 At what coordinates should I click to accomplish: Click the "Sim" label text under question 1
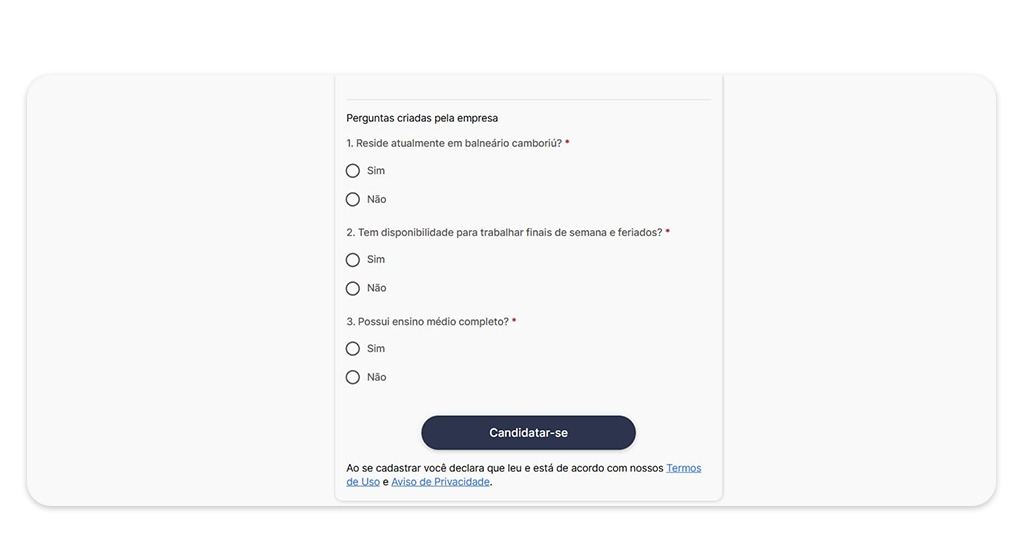[376, 171]
